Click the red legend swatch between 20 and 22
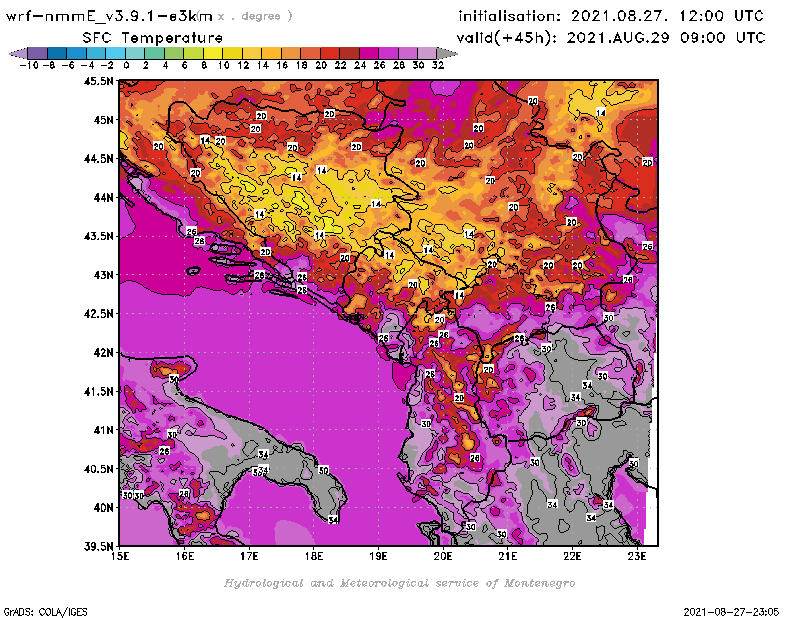This screenshot has height=618, width=800. point(330,53)
